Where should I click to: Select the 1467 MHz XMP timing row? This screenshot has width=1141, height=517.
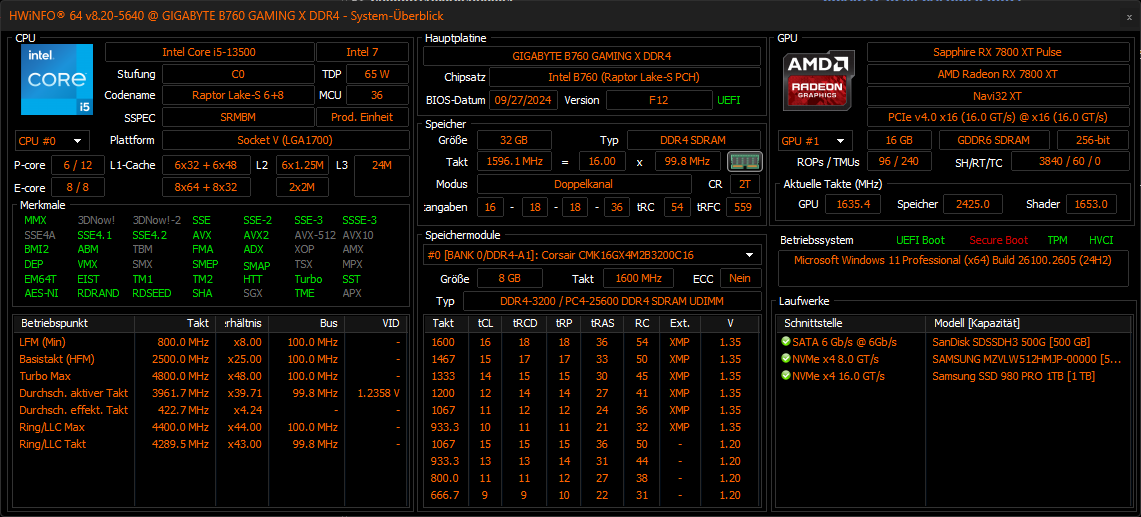tap(592, 359)
